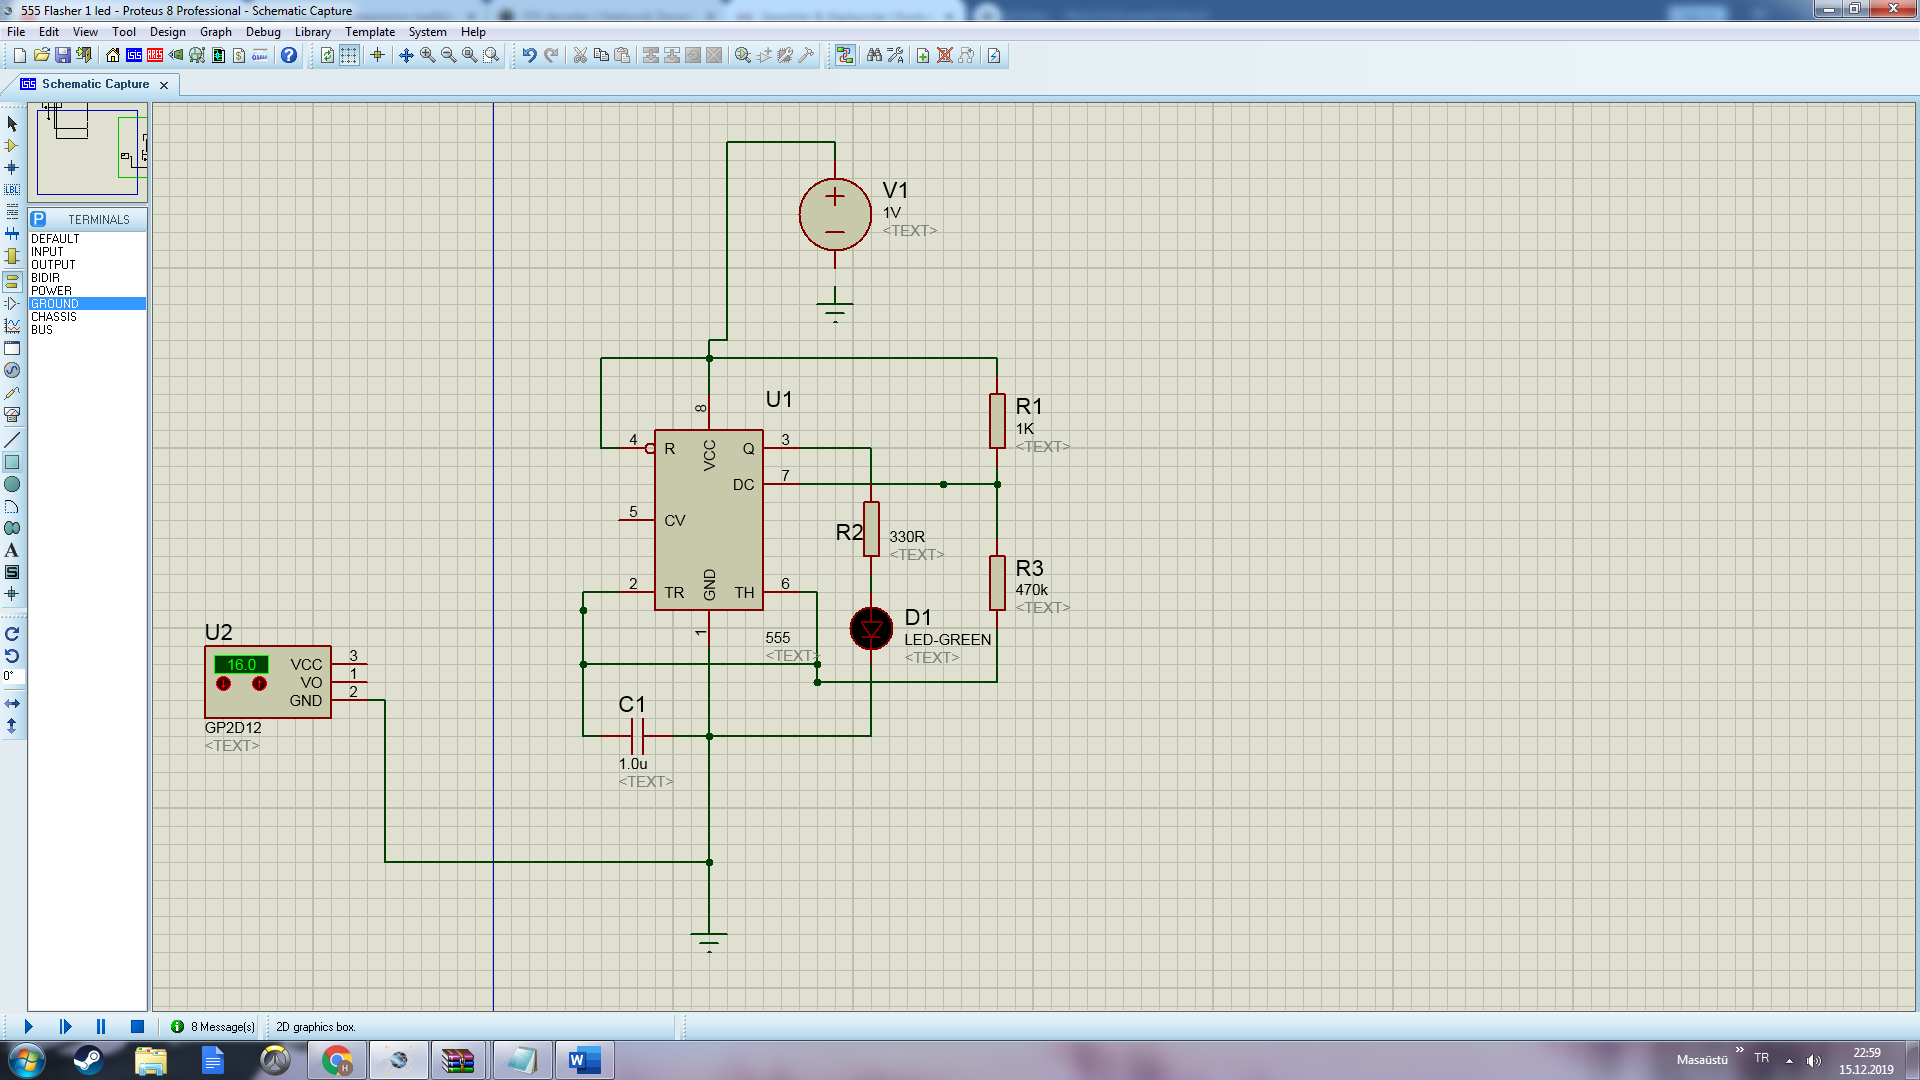Toggle the Terminals mode sidebar button
The image size is (1920, 1080).
(12, 281)
